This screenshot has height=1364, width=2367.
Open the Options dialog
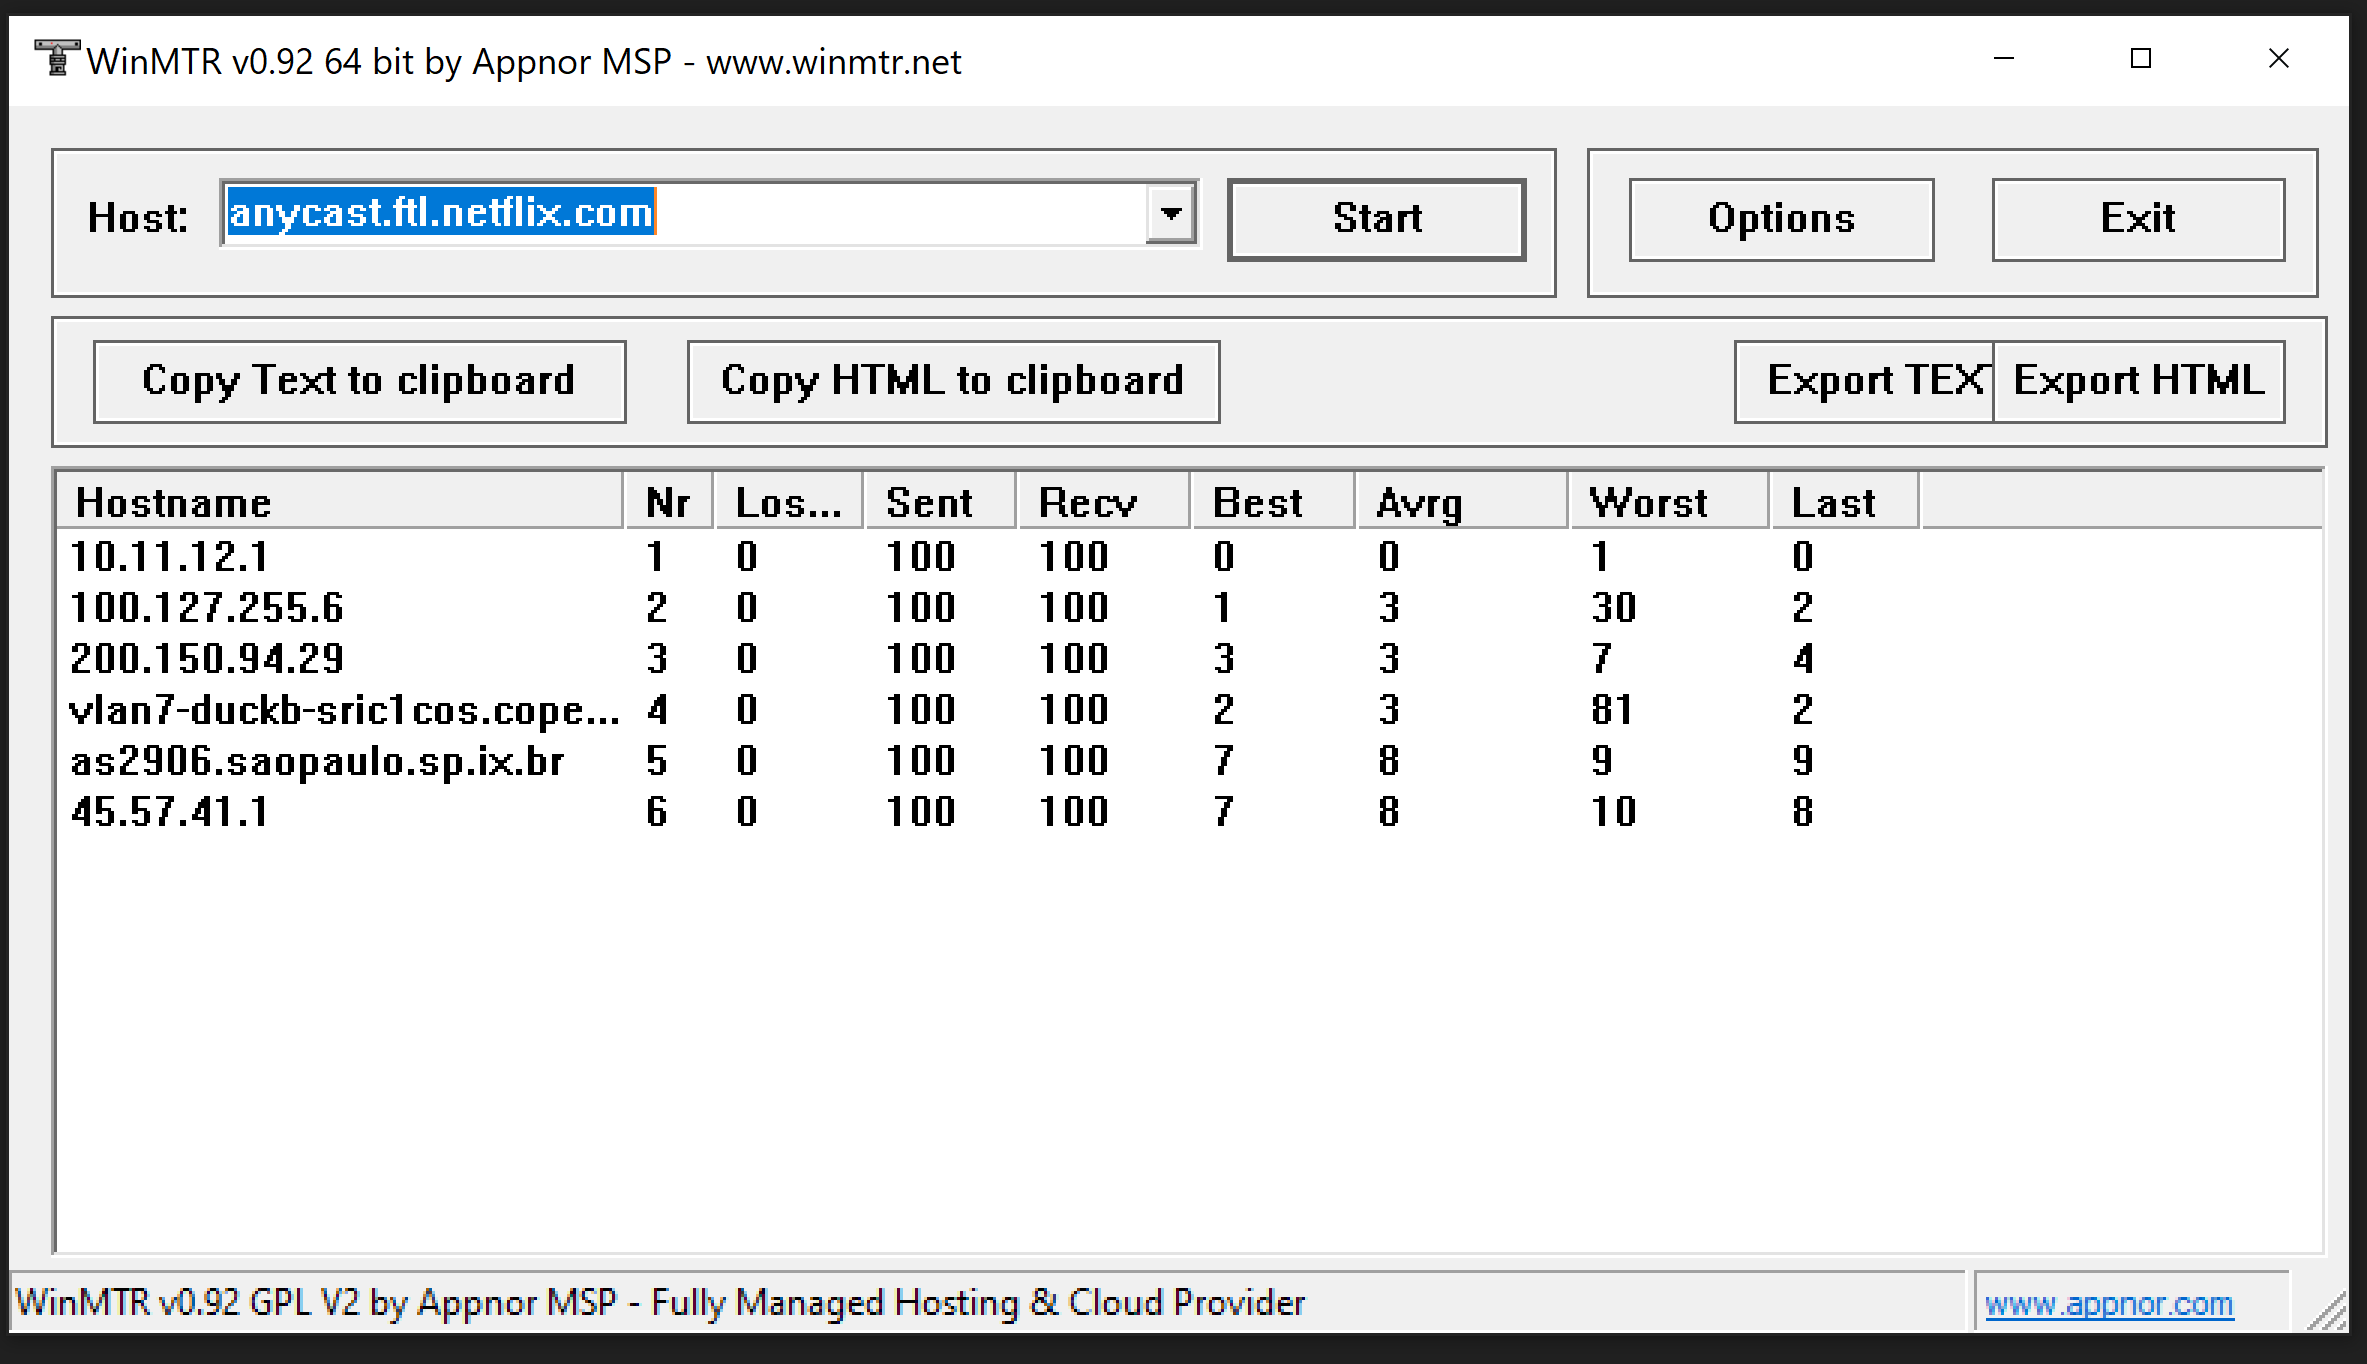(1781, 219)
